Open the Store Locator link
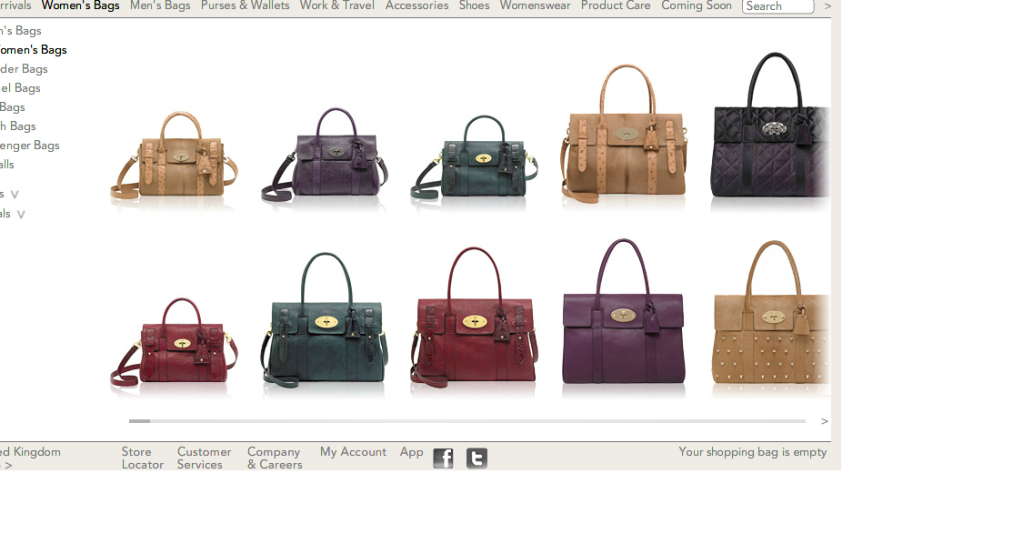The height and width of the screenshot is (554, 1023). 142,458
